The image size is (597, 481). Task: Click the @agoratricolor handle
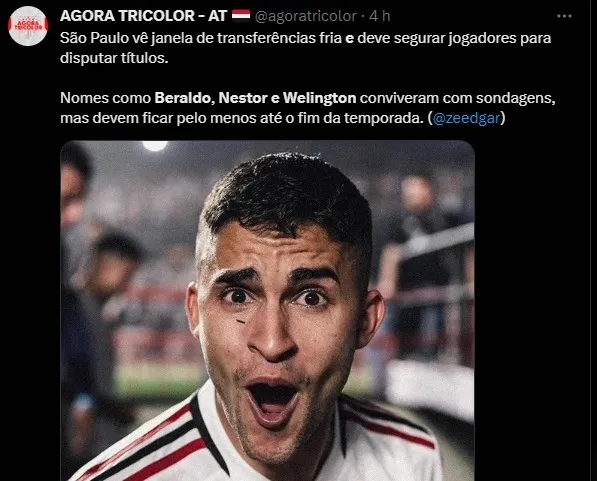[x=305, y=16]
